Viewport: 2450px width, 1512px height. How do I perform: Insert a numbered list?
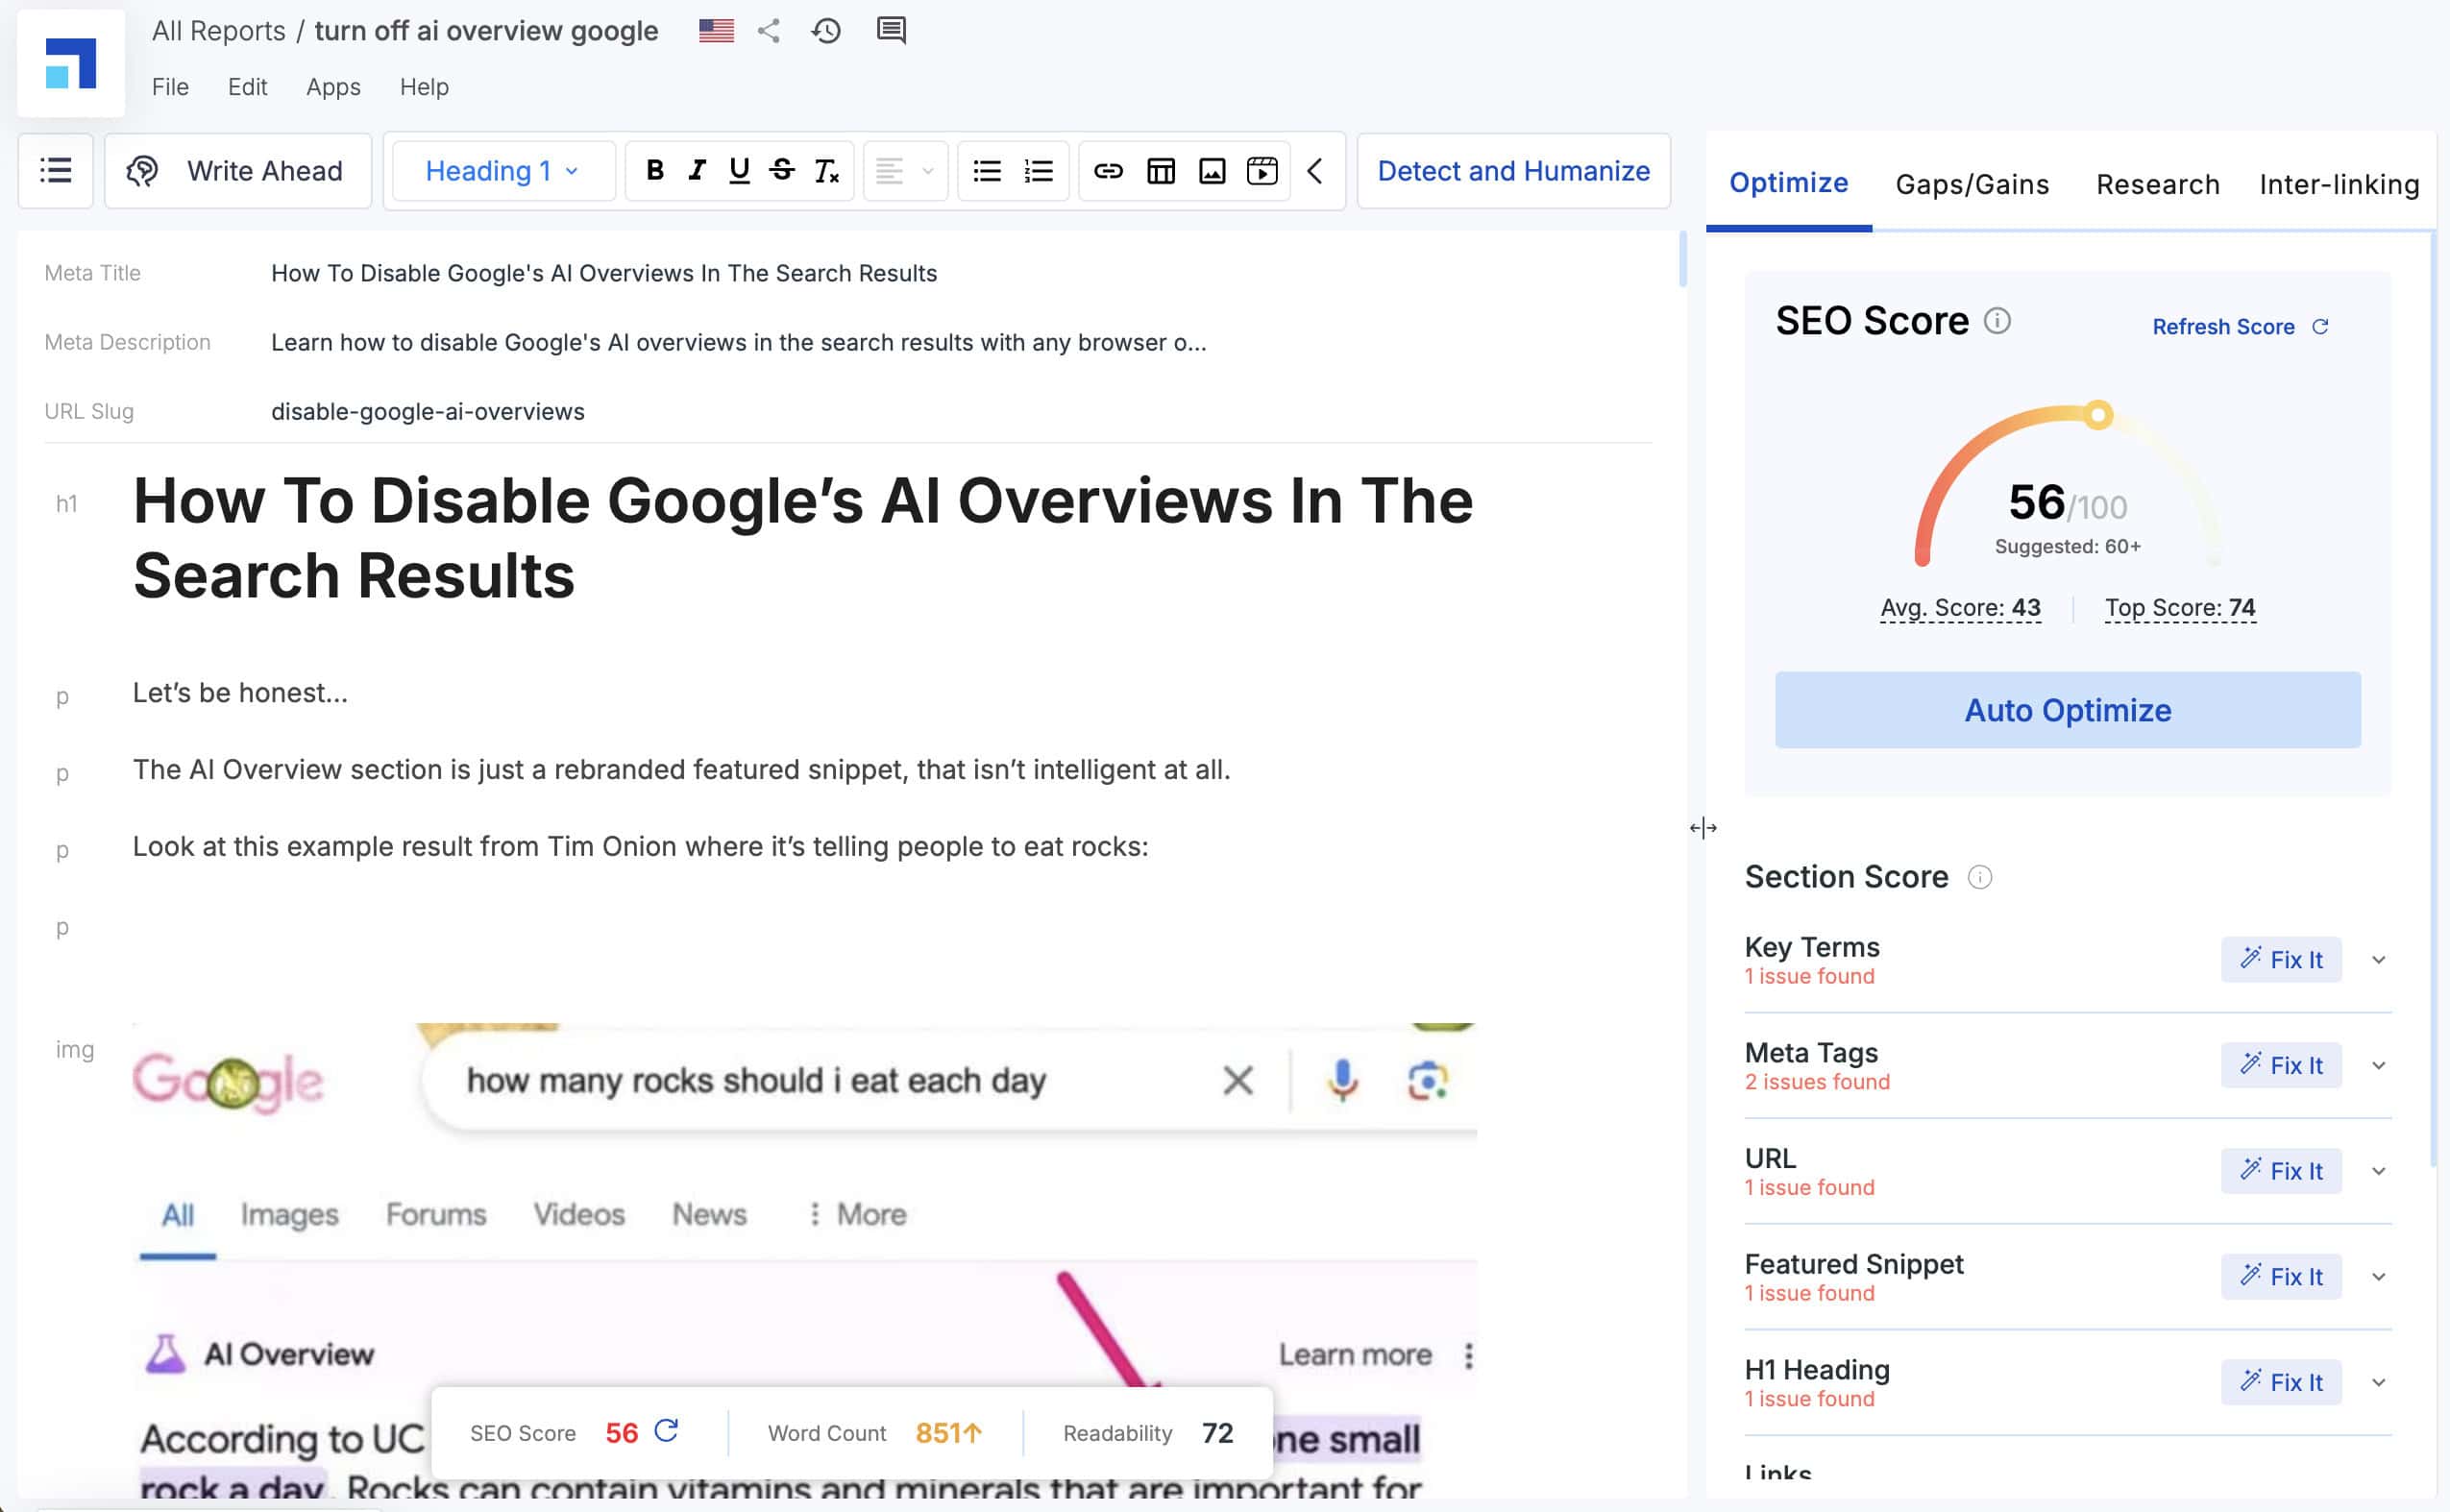[x=1039, y=171]
